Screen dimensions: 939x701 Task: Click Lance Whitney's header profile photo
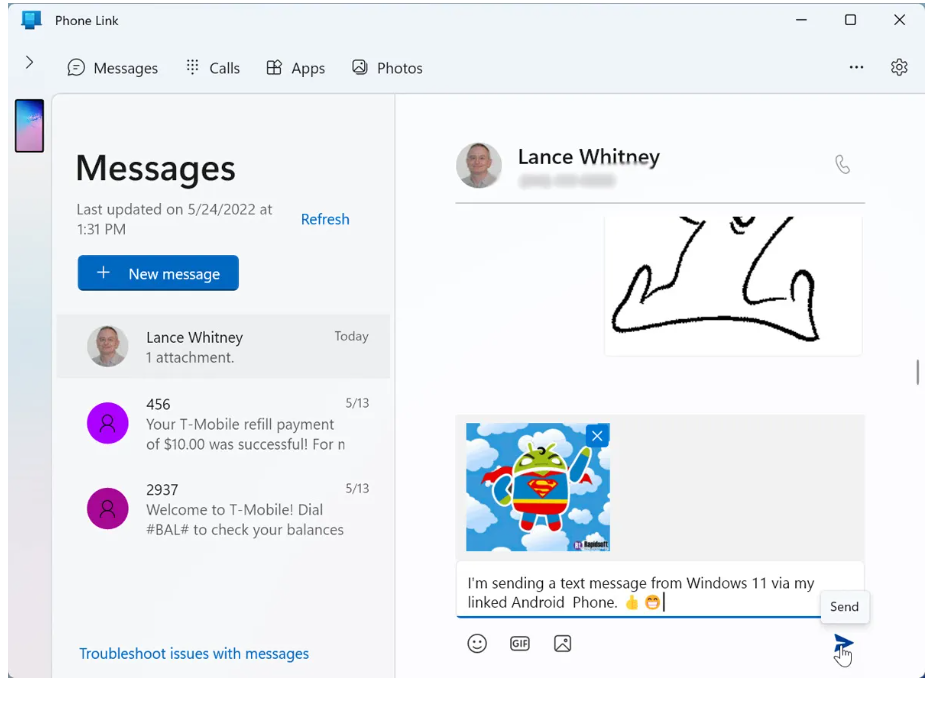coord(478,165)
